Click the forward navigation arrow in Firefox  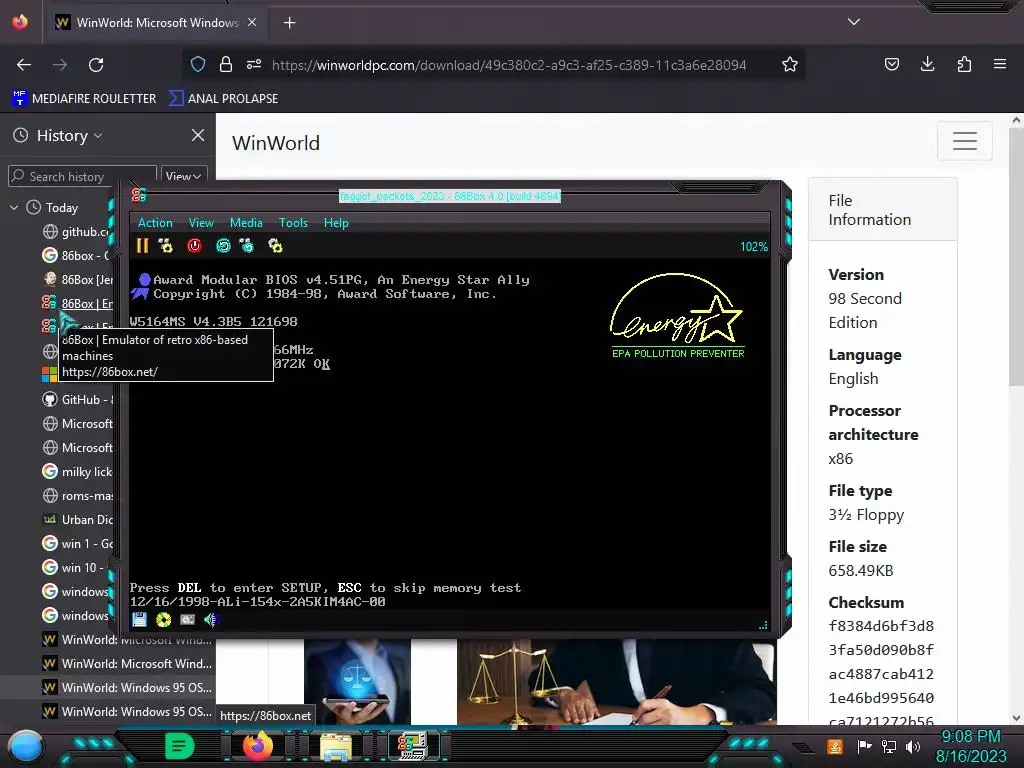tap(60, 65)
